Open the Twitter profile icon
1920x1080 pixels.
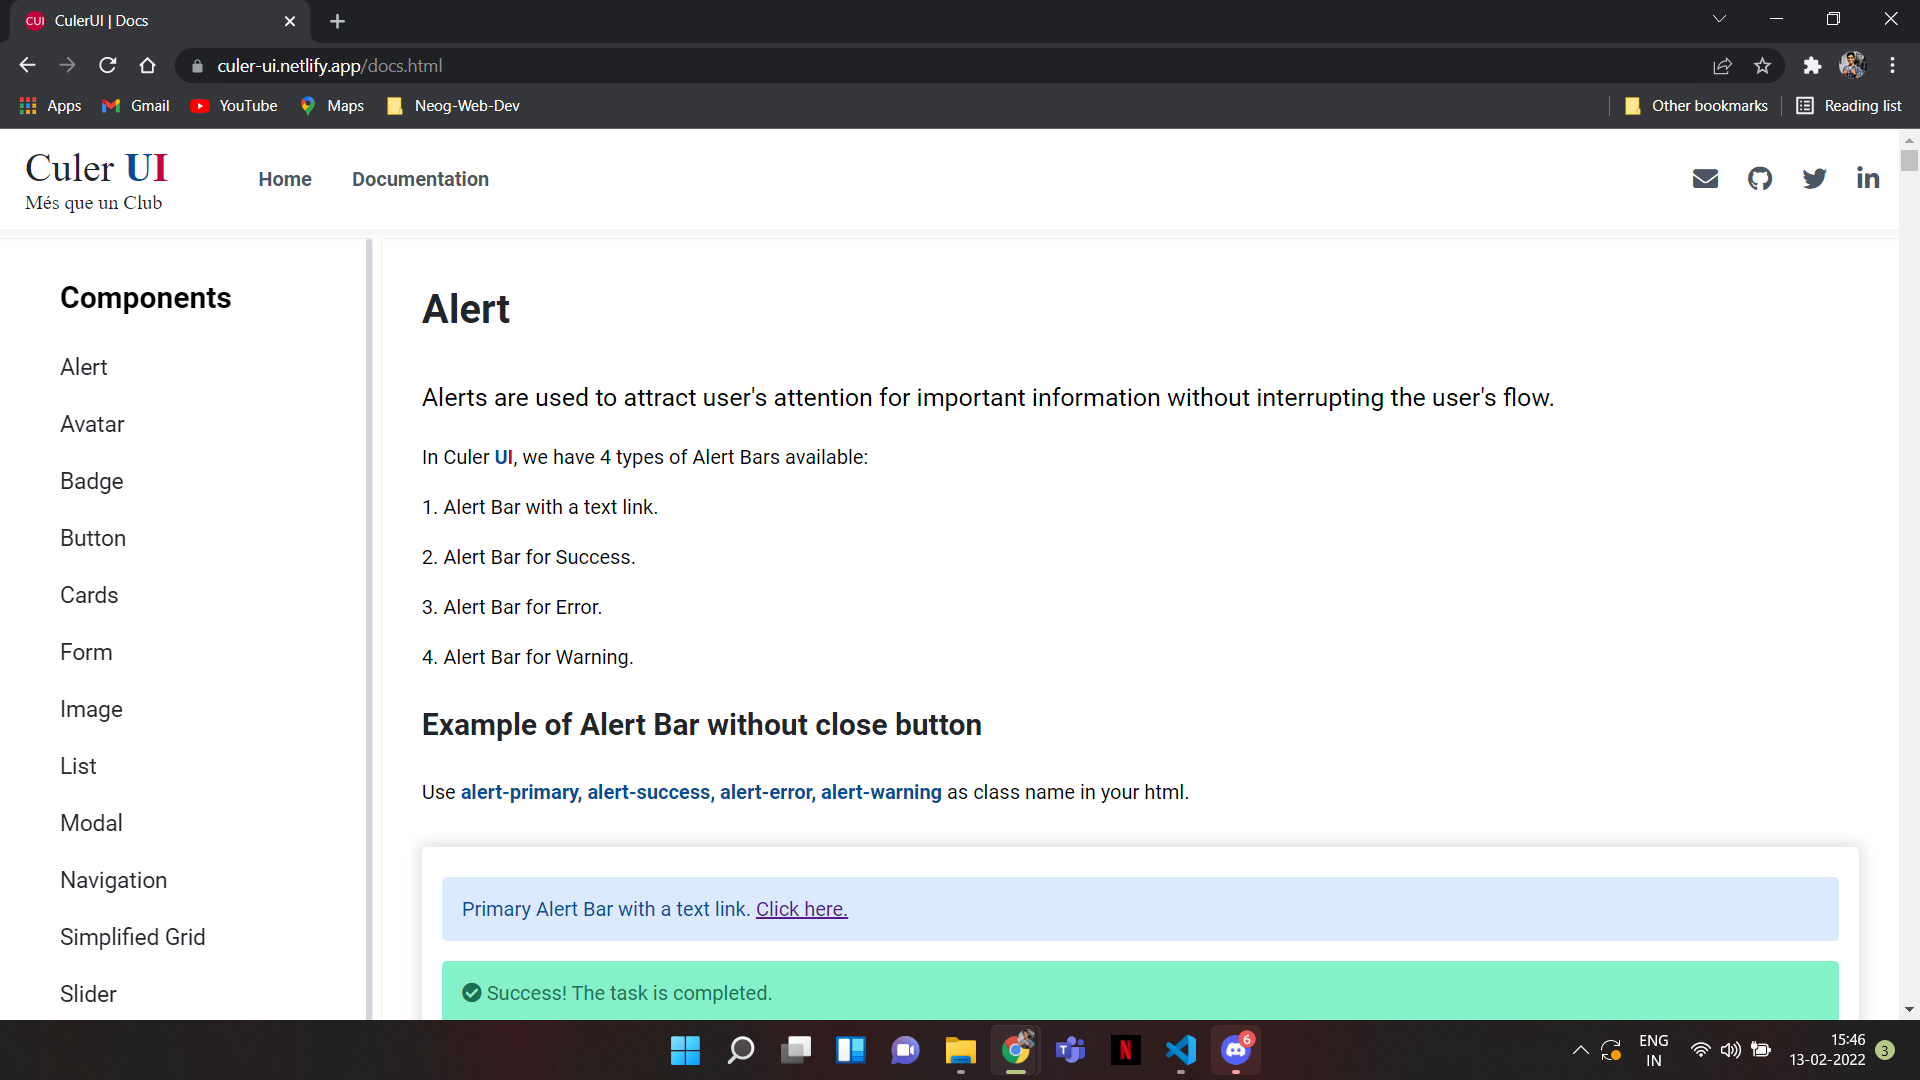pyautogui.click(x=1814, y=178)
